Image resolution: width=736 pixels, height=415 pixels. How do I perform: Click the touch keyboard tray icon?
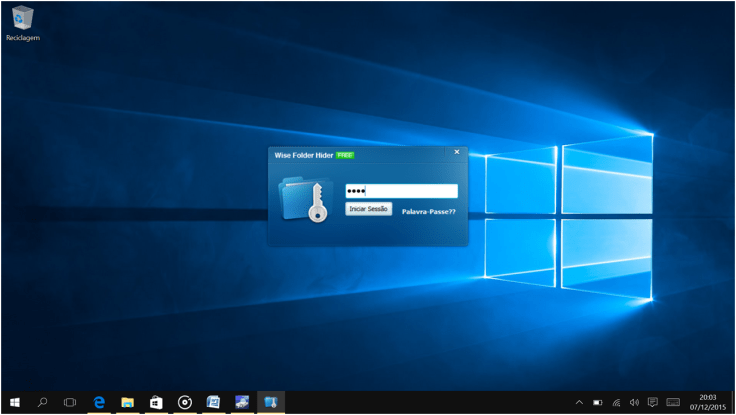coord(674,402)
